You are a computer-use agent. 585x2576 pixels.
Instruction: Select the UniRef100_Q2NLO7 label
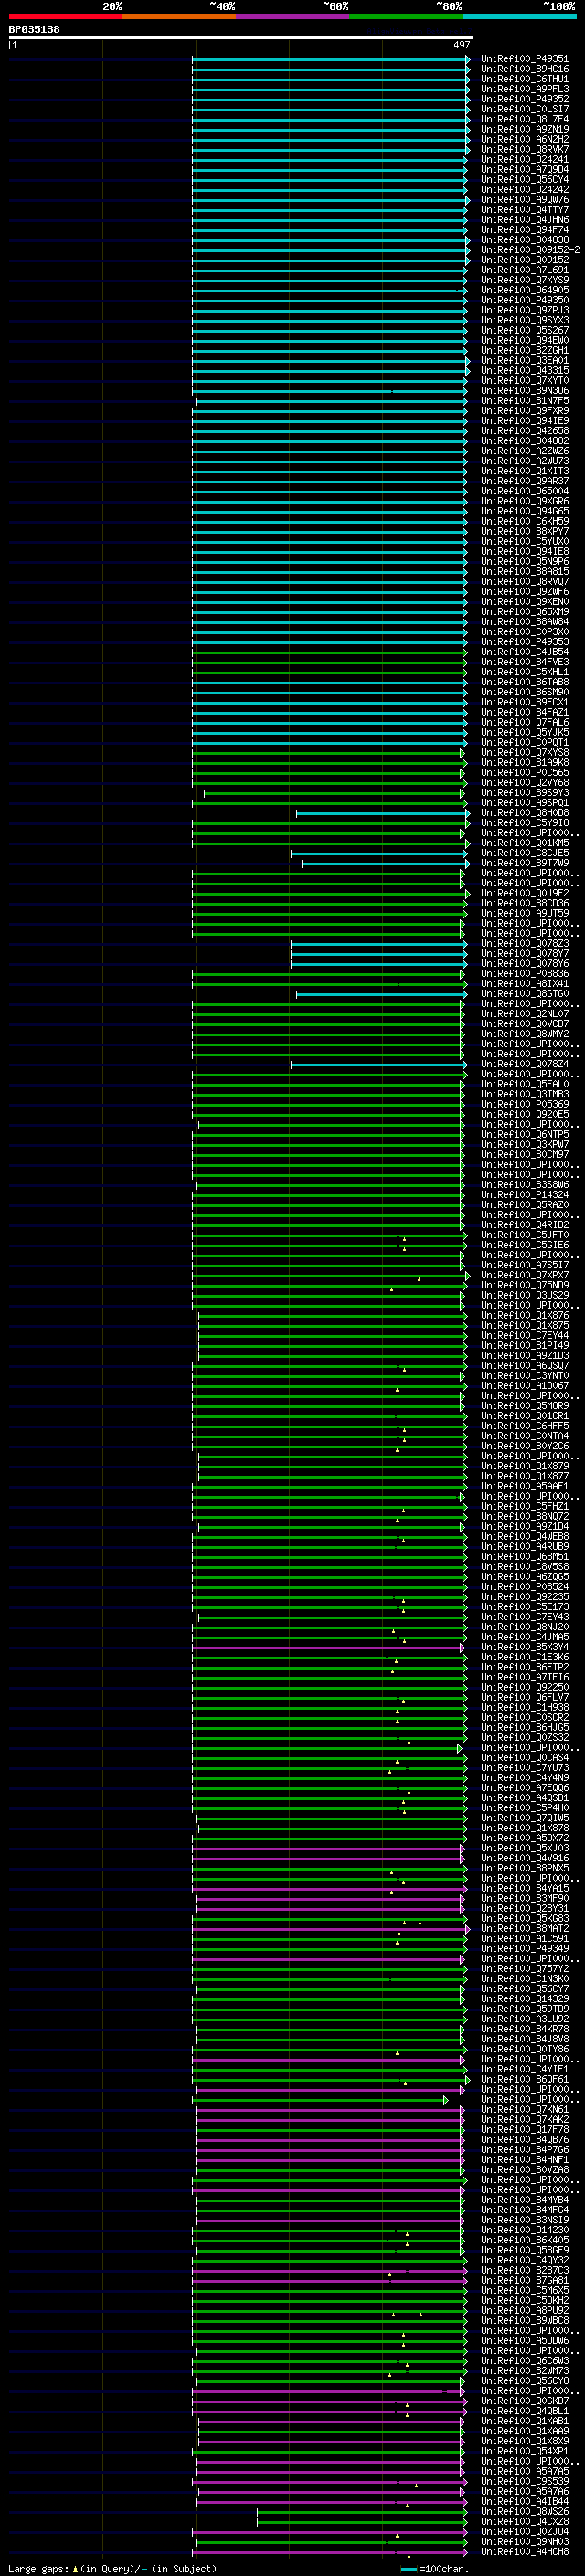point(524,1014)
